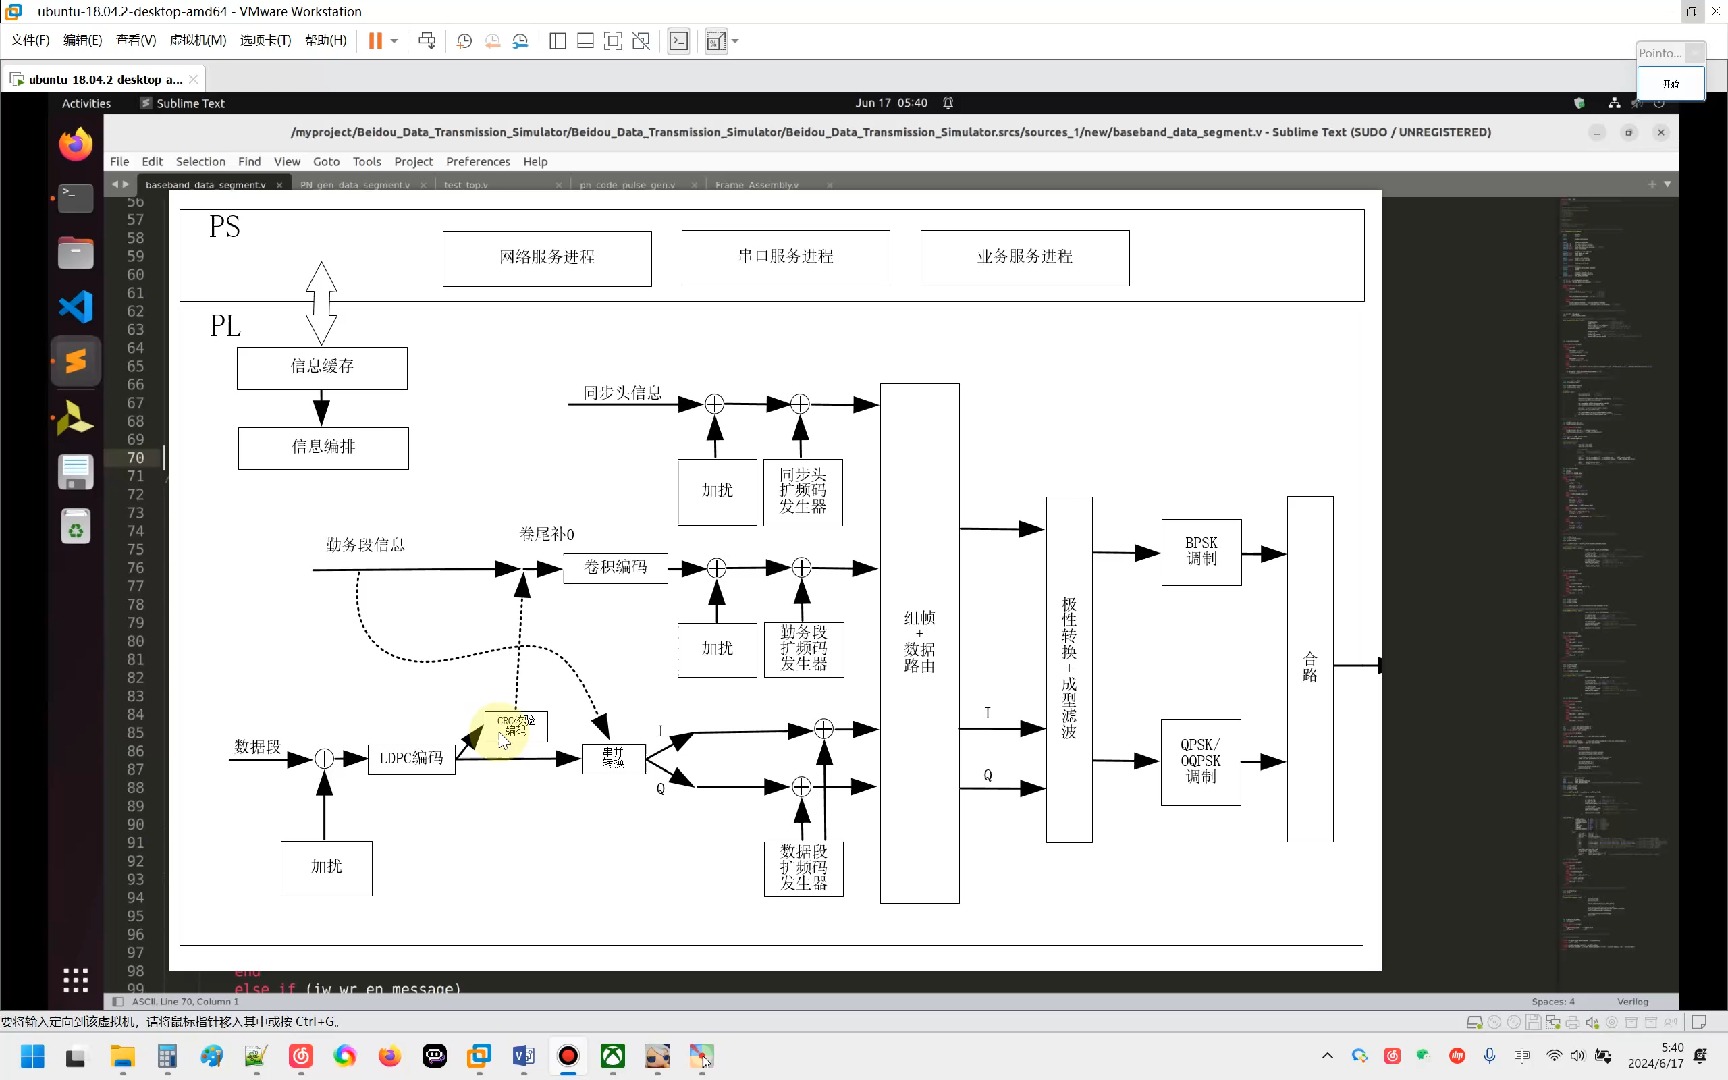Open Xbox app on the taskbar
Viewport: 1728px width, 1080px height.
pos(613,1056)
